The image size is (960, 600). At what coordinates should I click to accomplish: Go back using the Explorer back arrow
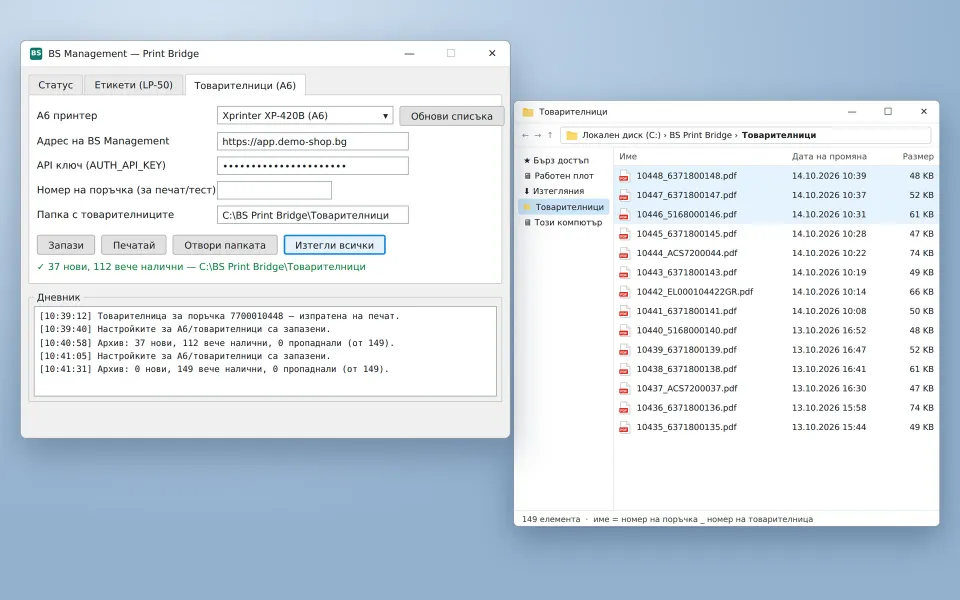pos(525,135)
